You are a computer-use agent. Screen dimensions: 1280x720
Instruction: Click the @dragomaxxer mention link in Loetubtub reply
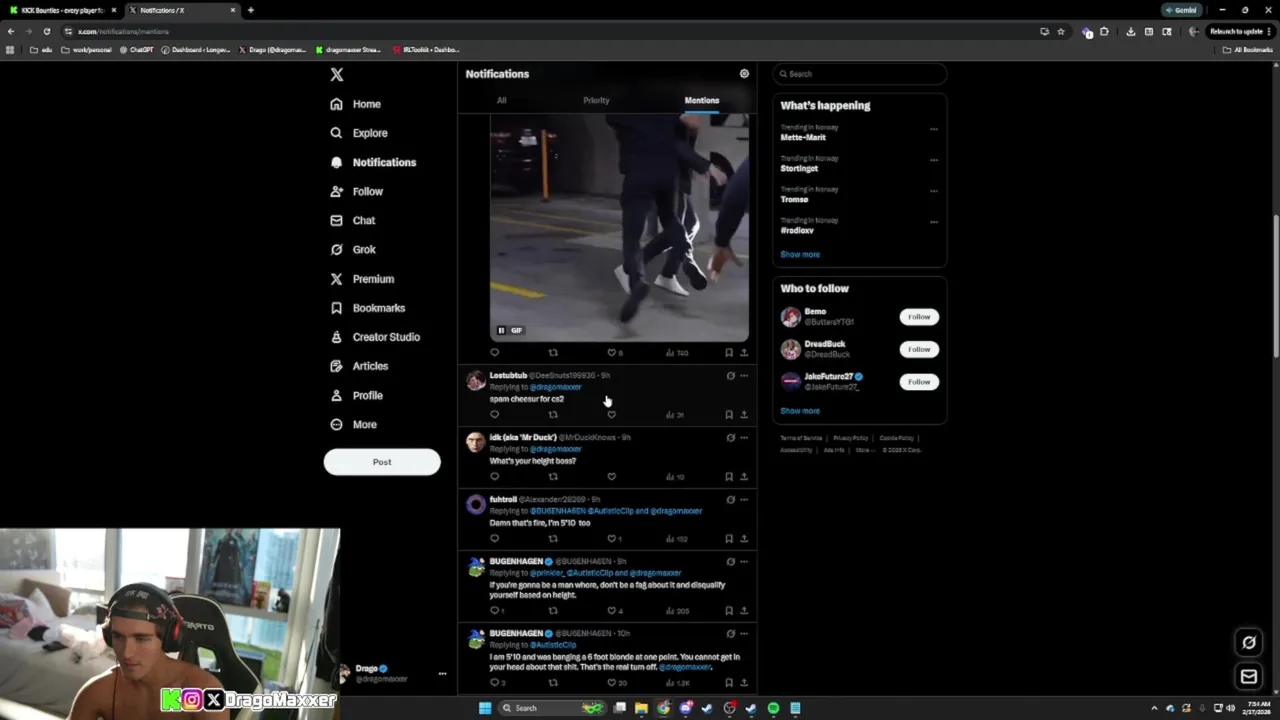coord(555,387)
